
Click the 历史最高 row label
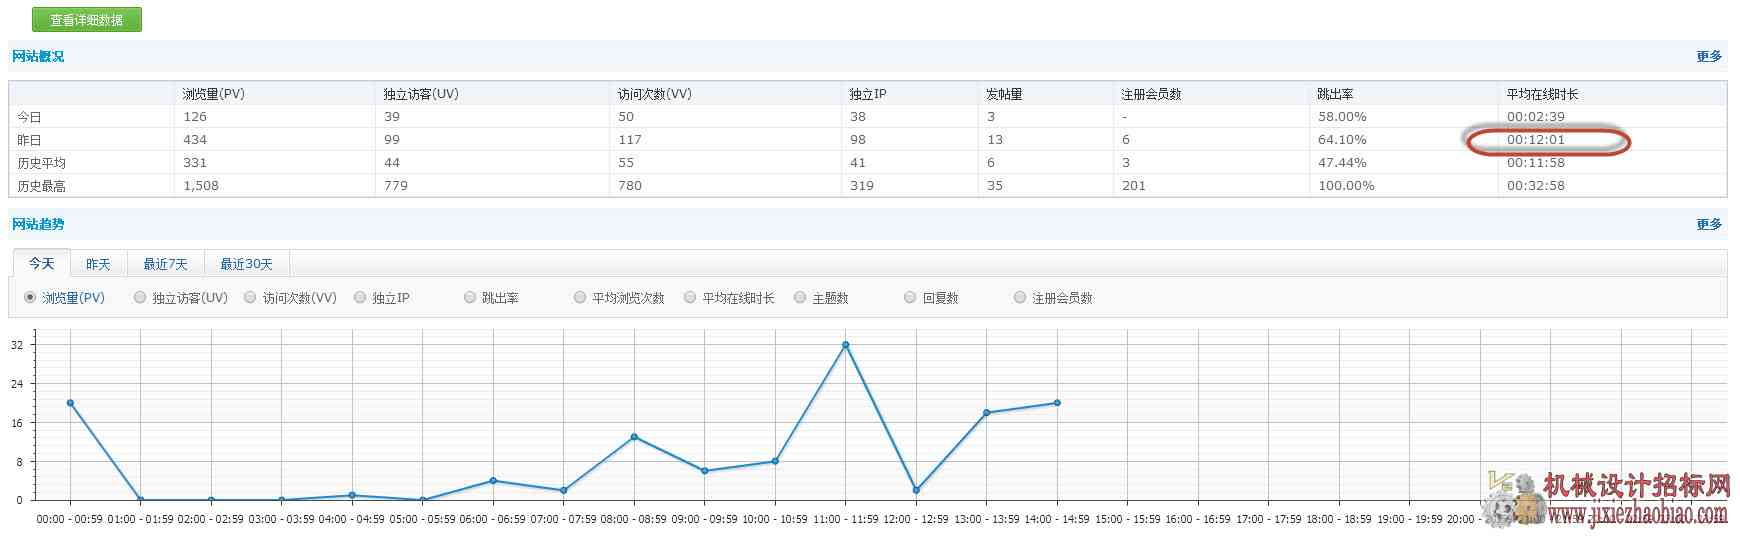41,186
